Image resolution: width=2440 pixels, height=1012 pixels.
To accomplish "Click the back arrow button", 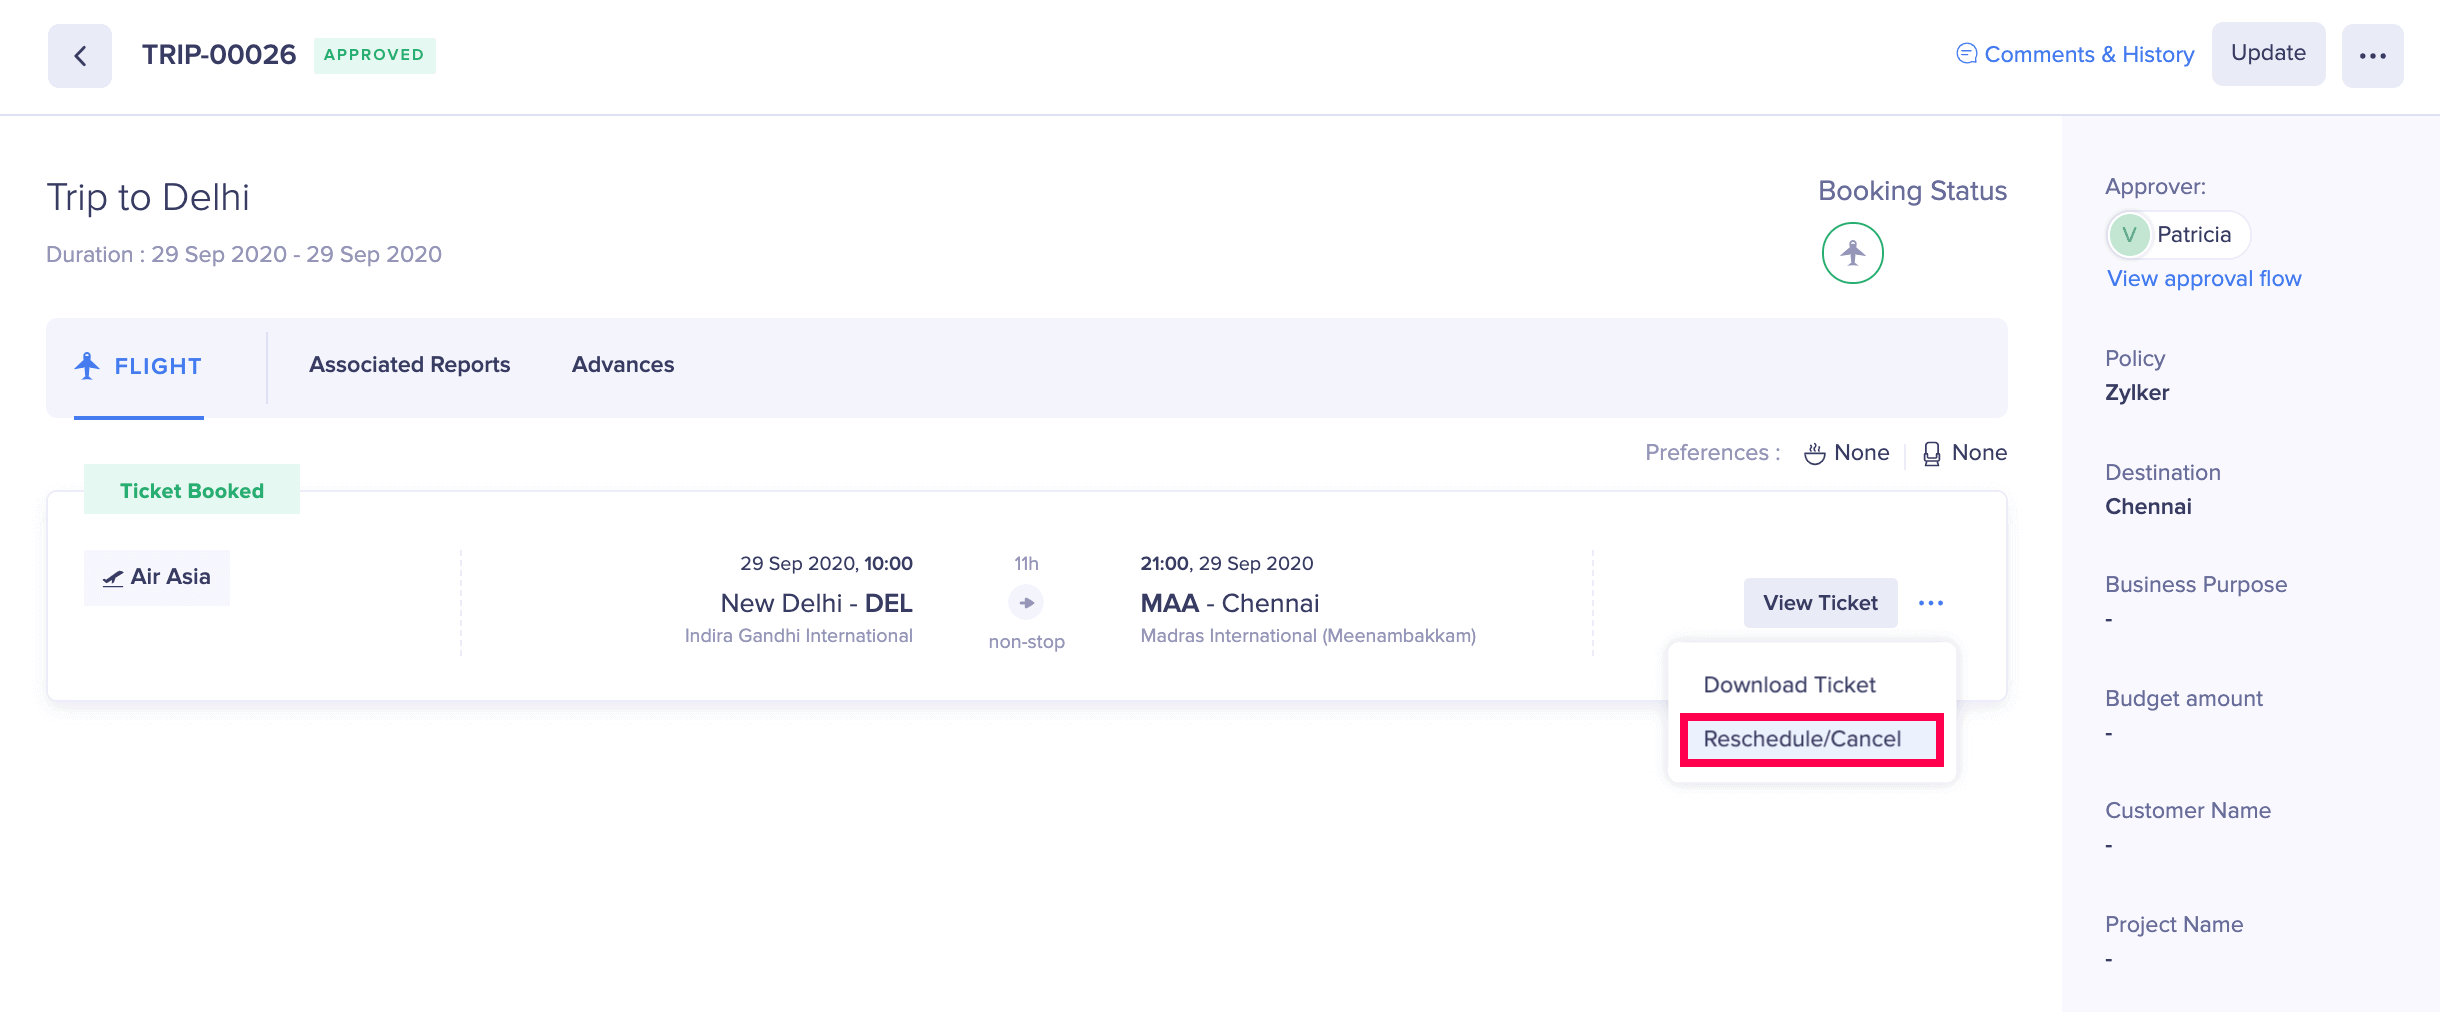I will [x=80, y=56].
